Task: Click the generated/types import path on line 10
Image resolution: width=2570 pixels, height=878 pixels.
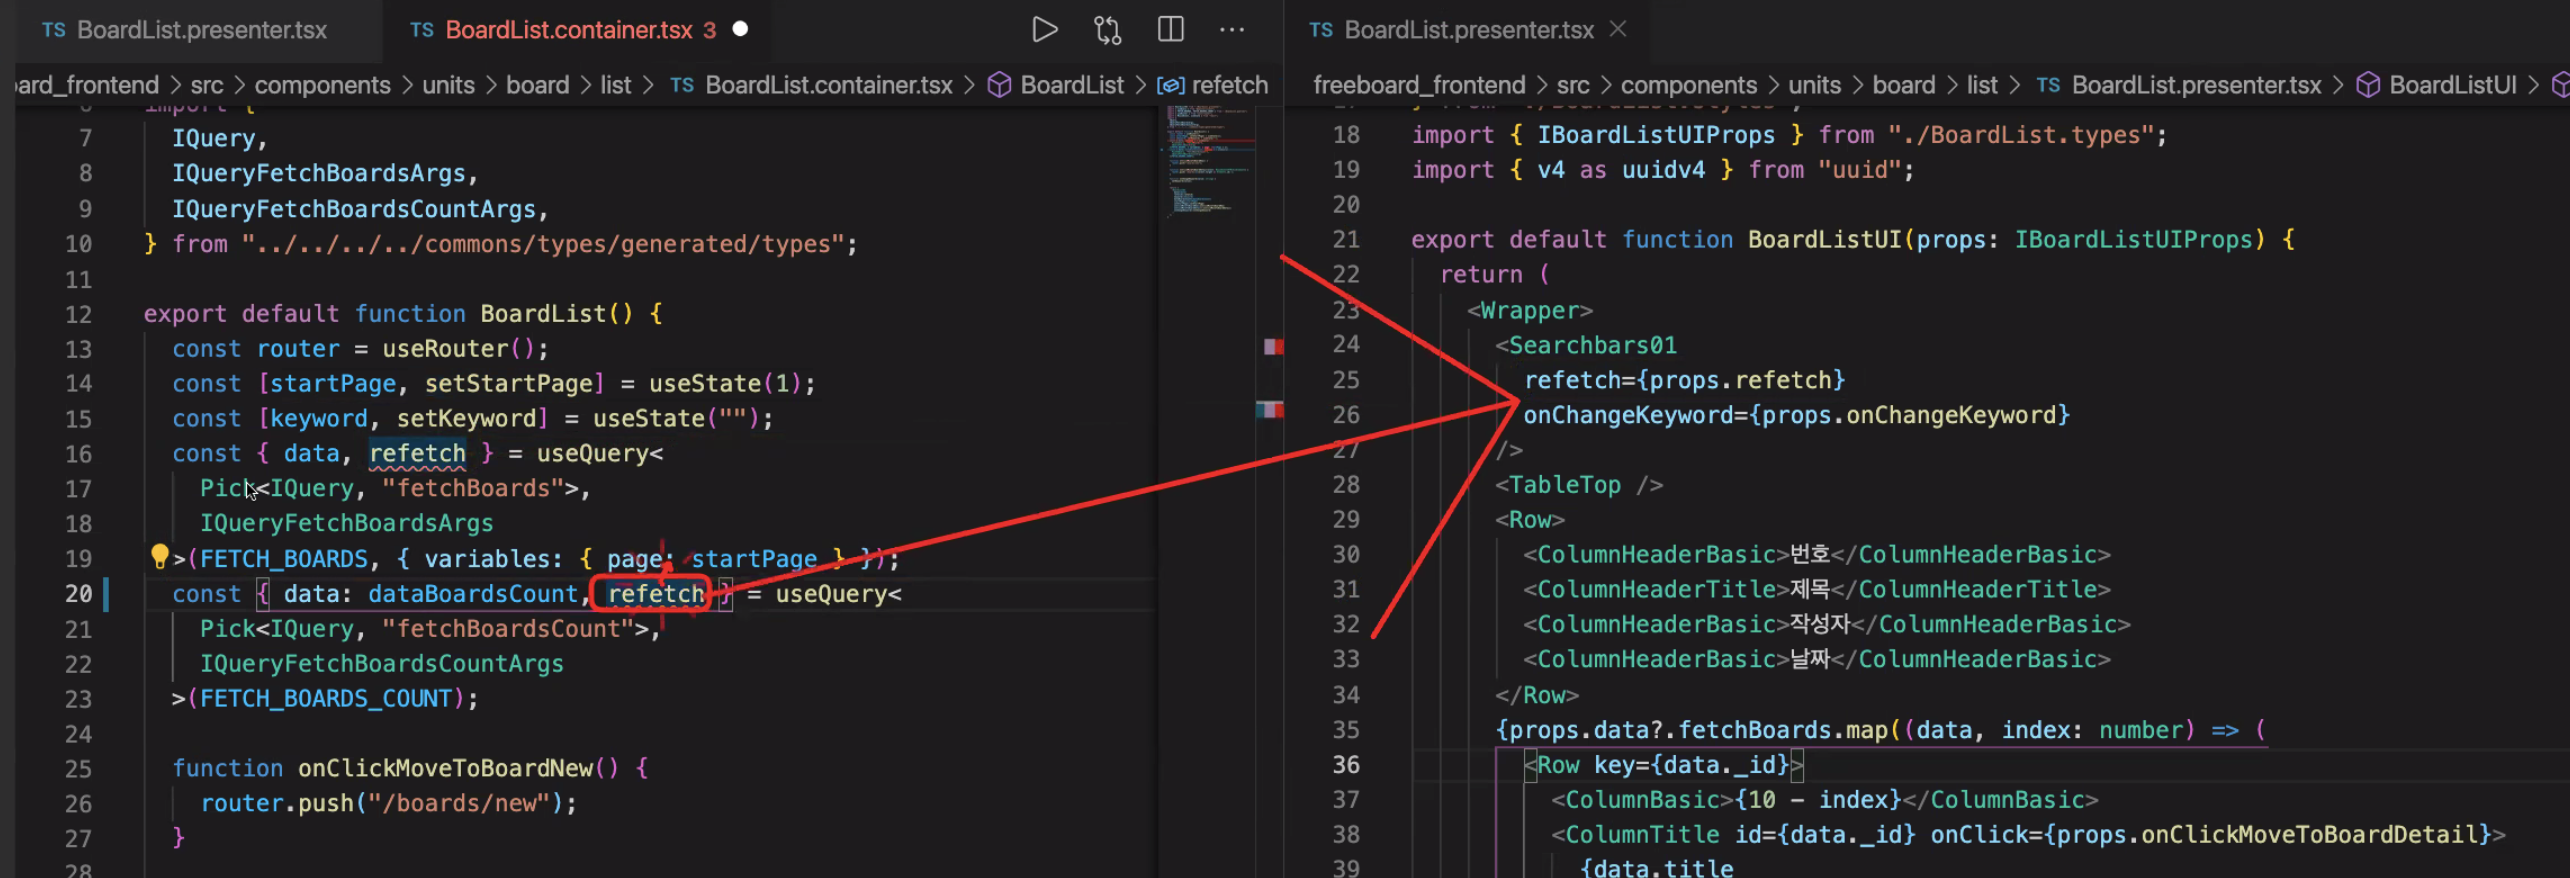Action: click(544, 244)
